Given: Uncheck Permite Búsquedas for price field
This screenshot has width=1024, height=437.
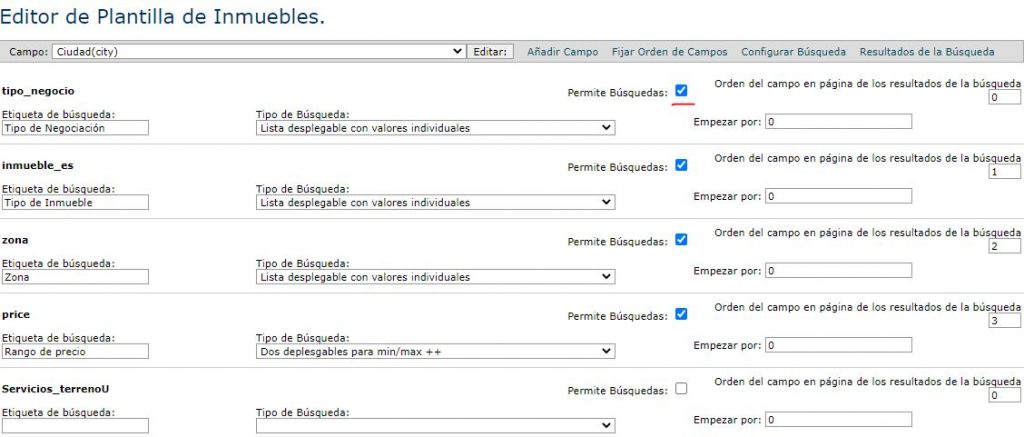Looking at the screenshot, I should point(681,314).
